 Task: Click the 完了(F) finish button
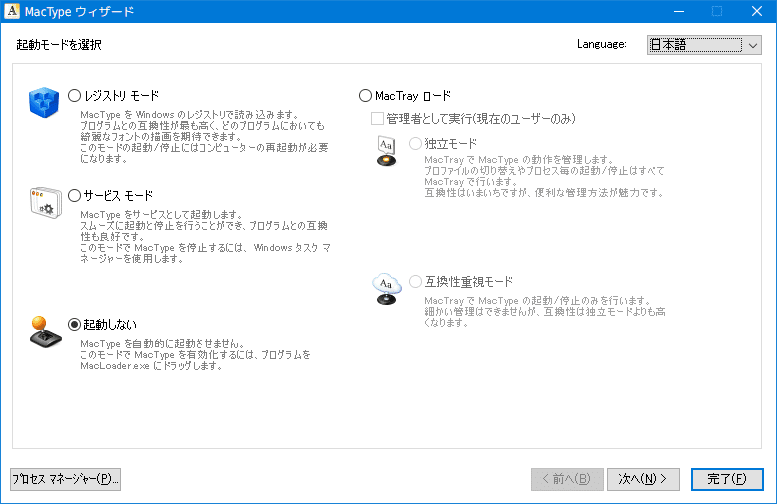click(x=727, y=479)
